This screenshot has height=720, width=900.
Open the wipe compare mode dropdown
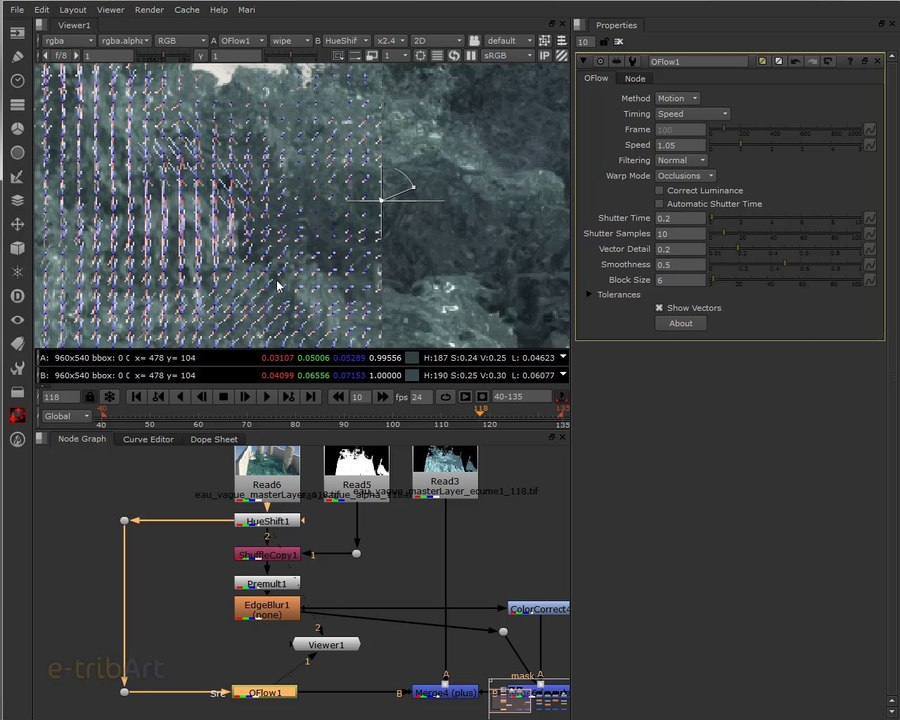tap(290, 41)
